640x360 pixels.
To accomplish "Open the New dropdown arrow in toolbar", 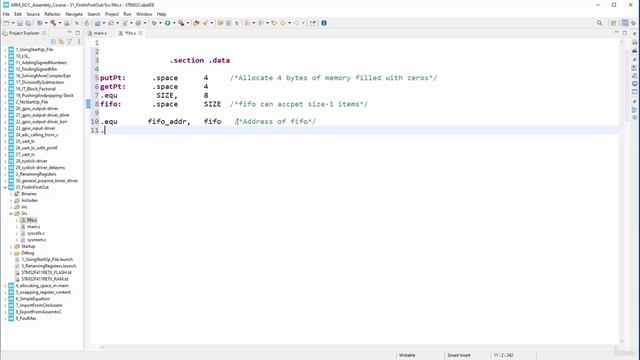I will (x=13, y=23).
